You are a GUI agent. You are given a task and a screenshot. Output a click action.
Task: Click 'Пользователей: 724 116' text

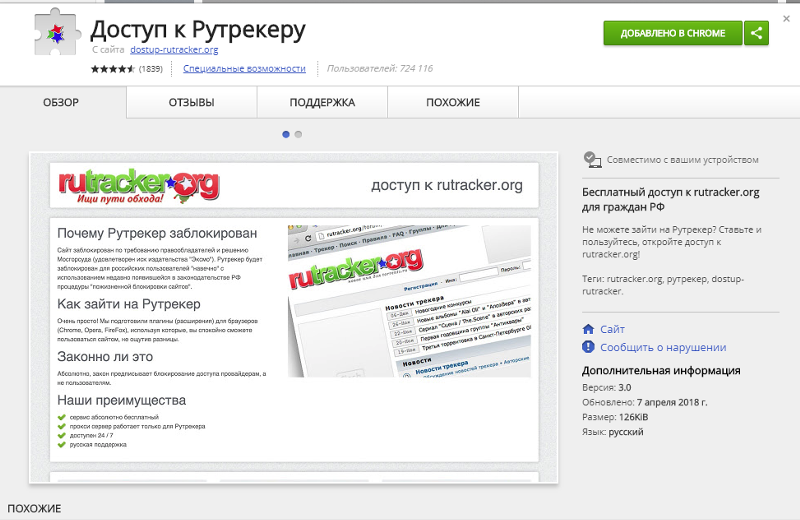(380, 68)
